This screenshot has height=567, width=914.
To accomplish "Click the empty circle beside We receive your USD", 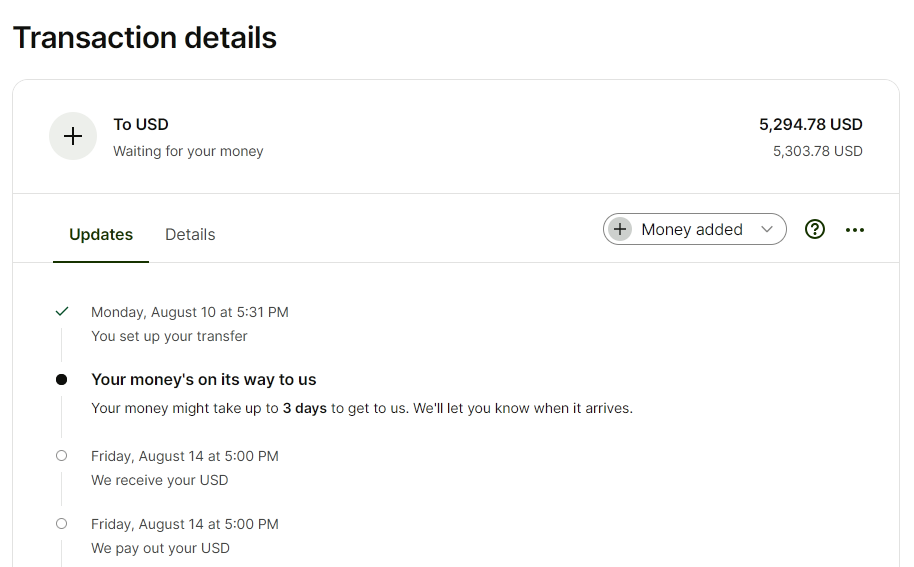I will point(61,456).
